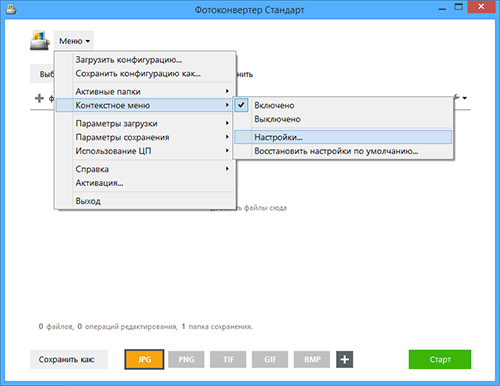This screenshot has width=500, height=386.
Task: Choose Выход to exit the program
Action: pyautogui.click(x=145, y=201)
